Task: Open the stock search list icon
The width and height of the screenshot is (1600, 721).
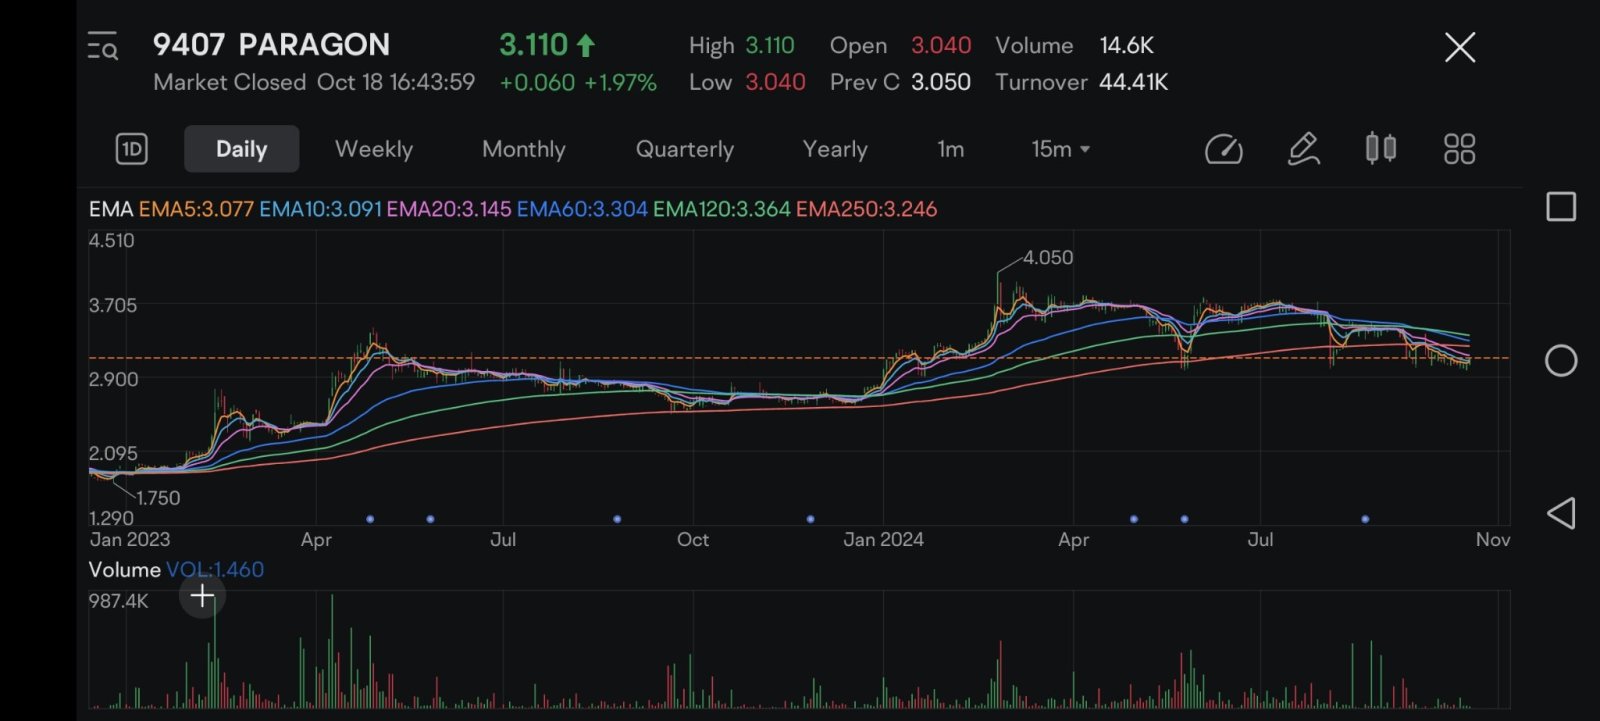Action: click(x=103, y=46)
